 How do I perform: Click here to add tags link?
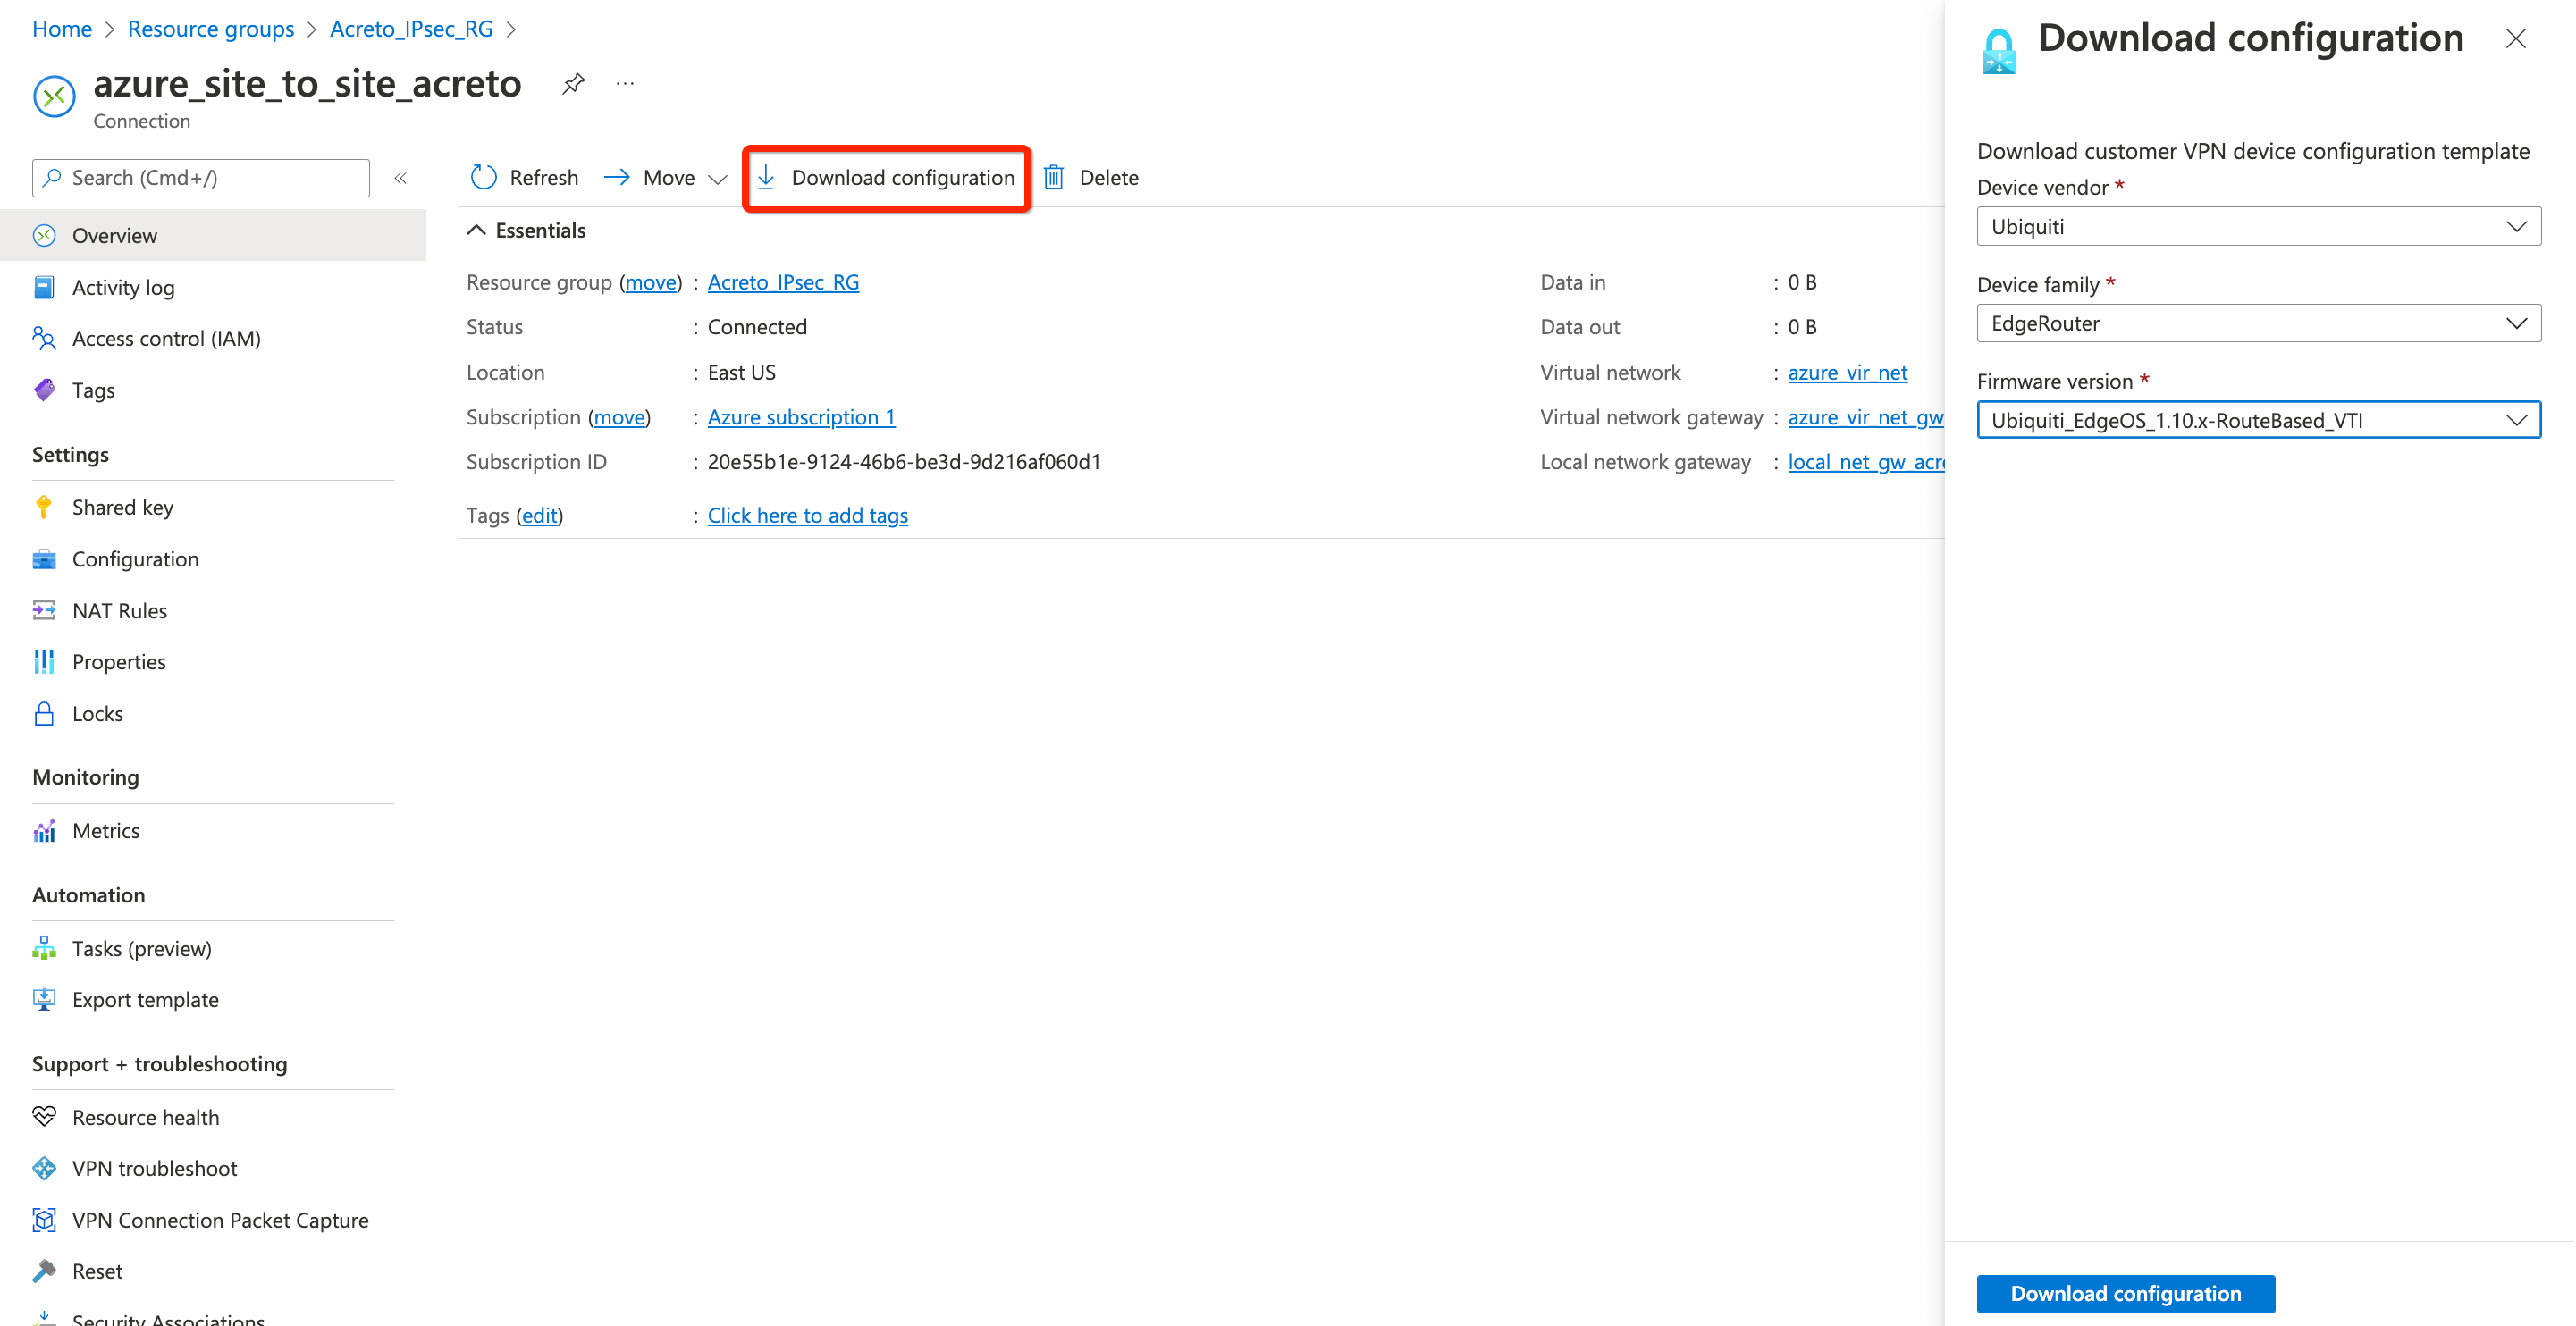point(808,515)
